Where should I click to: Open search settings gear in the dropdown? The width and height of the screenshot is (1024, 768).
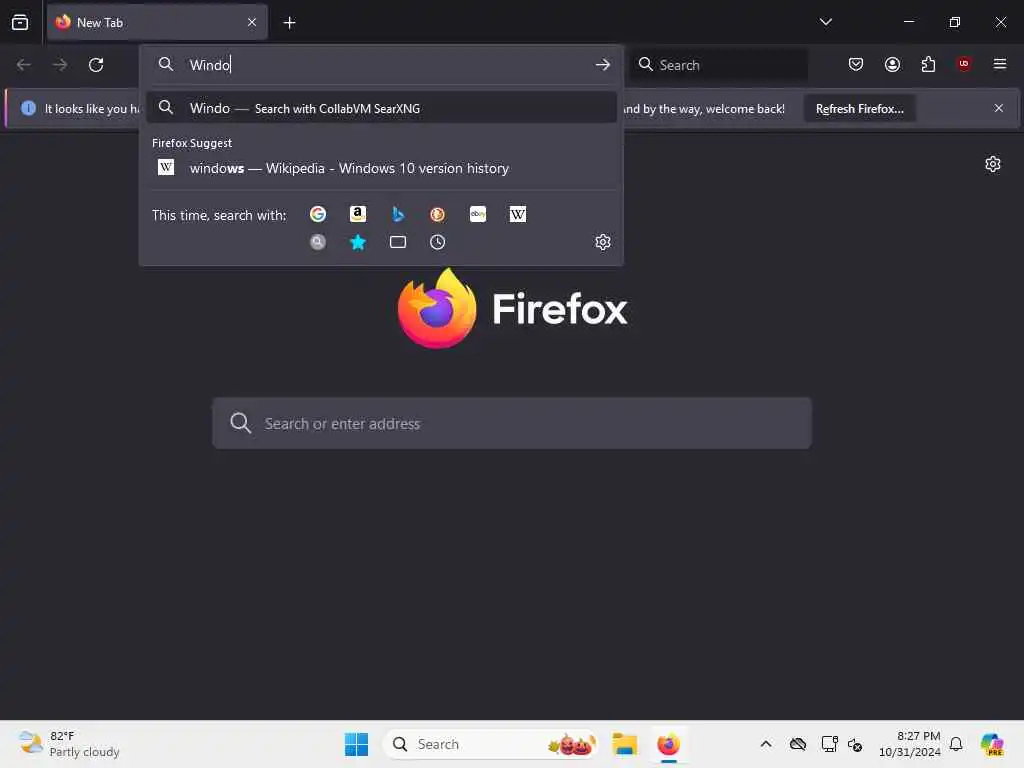(603, 242)
